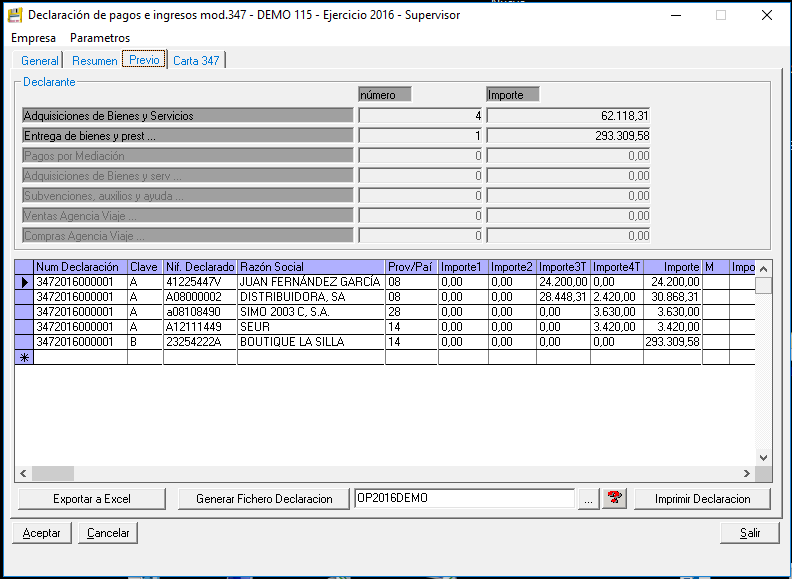Click the Importe4T column header
The height and width of the screenshot is (579, 792).
(616, 267)
